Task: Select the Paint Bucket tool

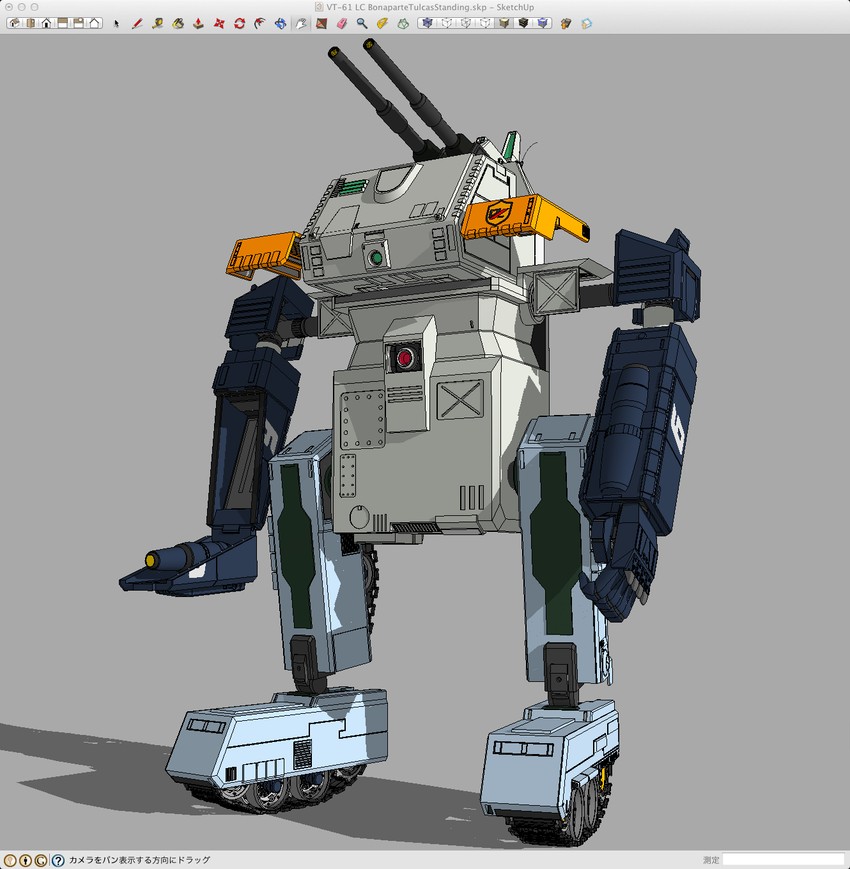Action: pyautogui.click(x=178, y=23)
